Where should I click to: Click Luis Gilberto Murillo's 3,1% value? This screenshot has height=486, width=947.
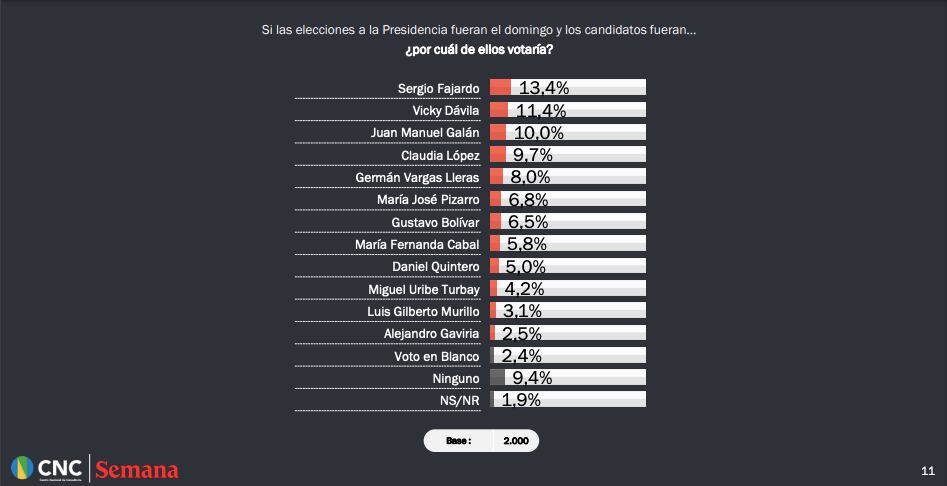click(x=522, y=311)
